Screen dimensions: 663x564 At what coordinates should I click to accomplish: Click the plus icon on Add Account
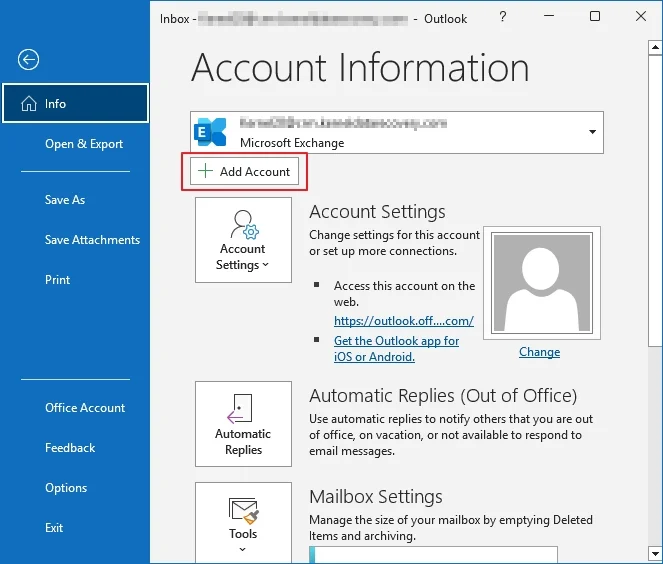(x=205, y=171)
